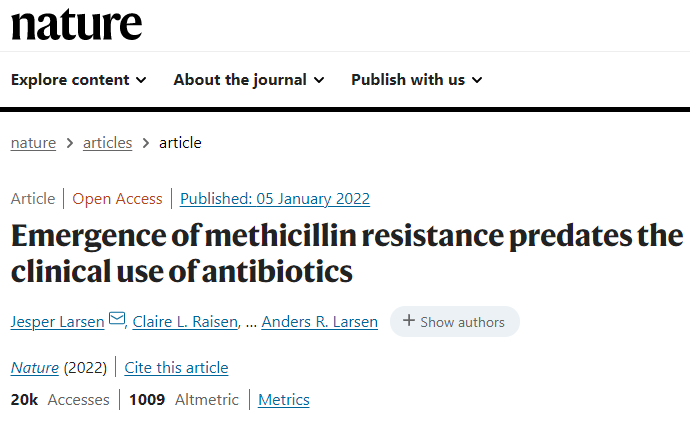The height and width of the screenshot is (421, 690).
Task: Expand the About the journal arrow
Action: click(x=319, y=80)
